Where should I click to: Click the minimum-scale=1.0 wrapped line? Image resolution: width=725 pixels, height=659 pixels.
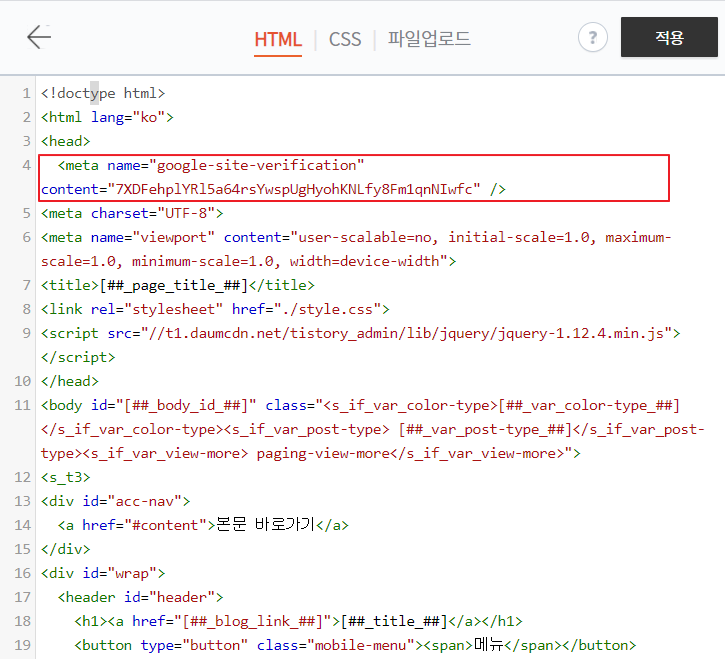pos(248,262)
